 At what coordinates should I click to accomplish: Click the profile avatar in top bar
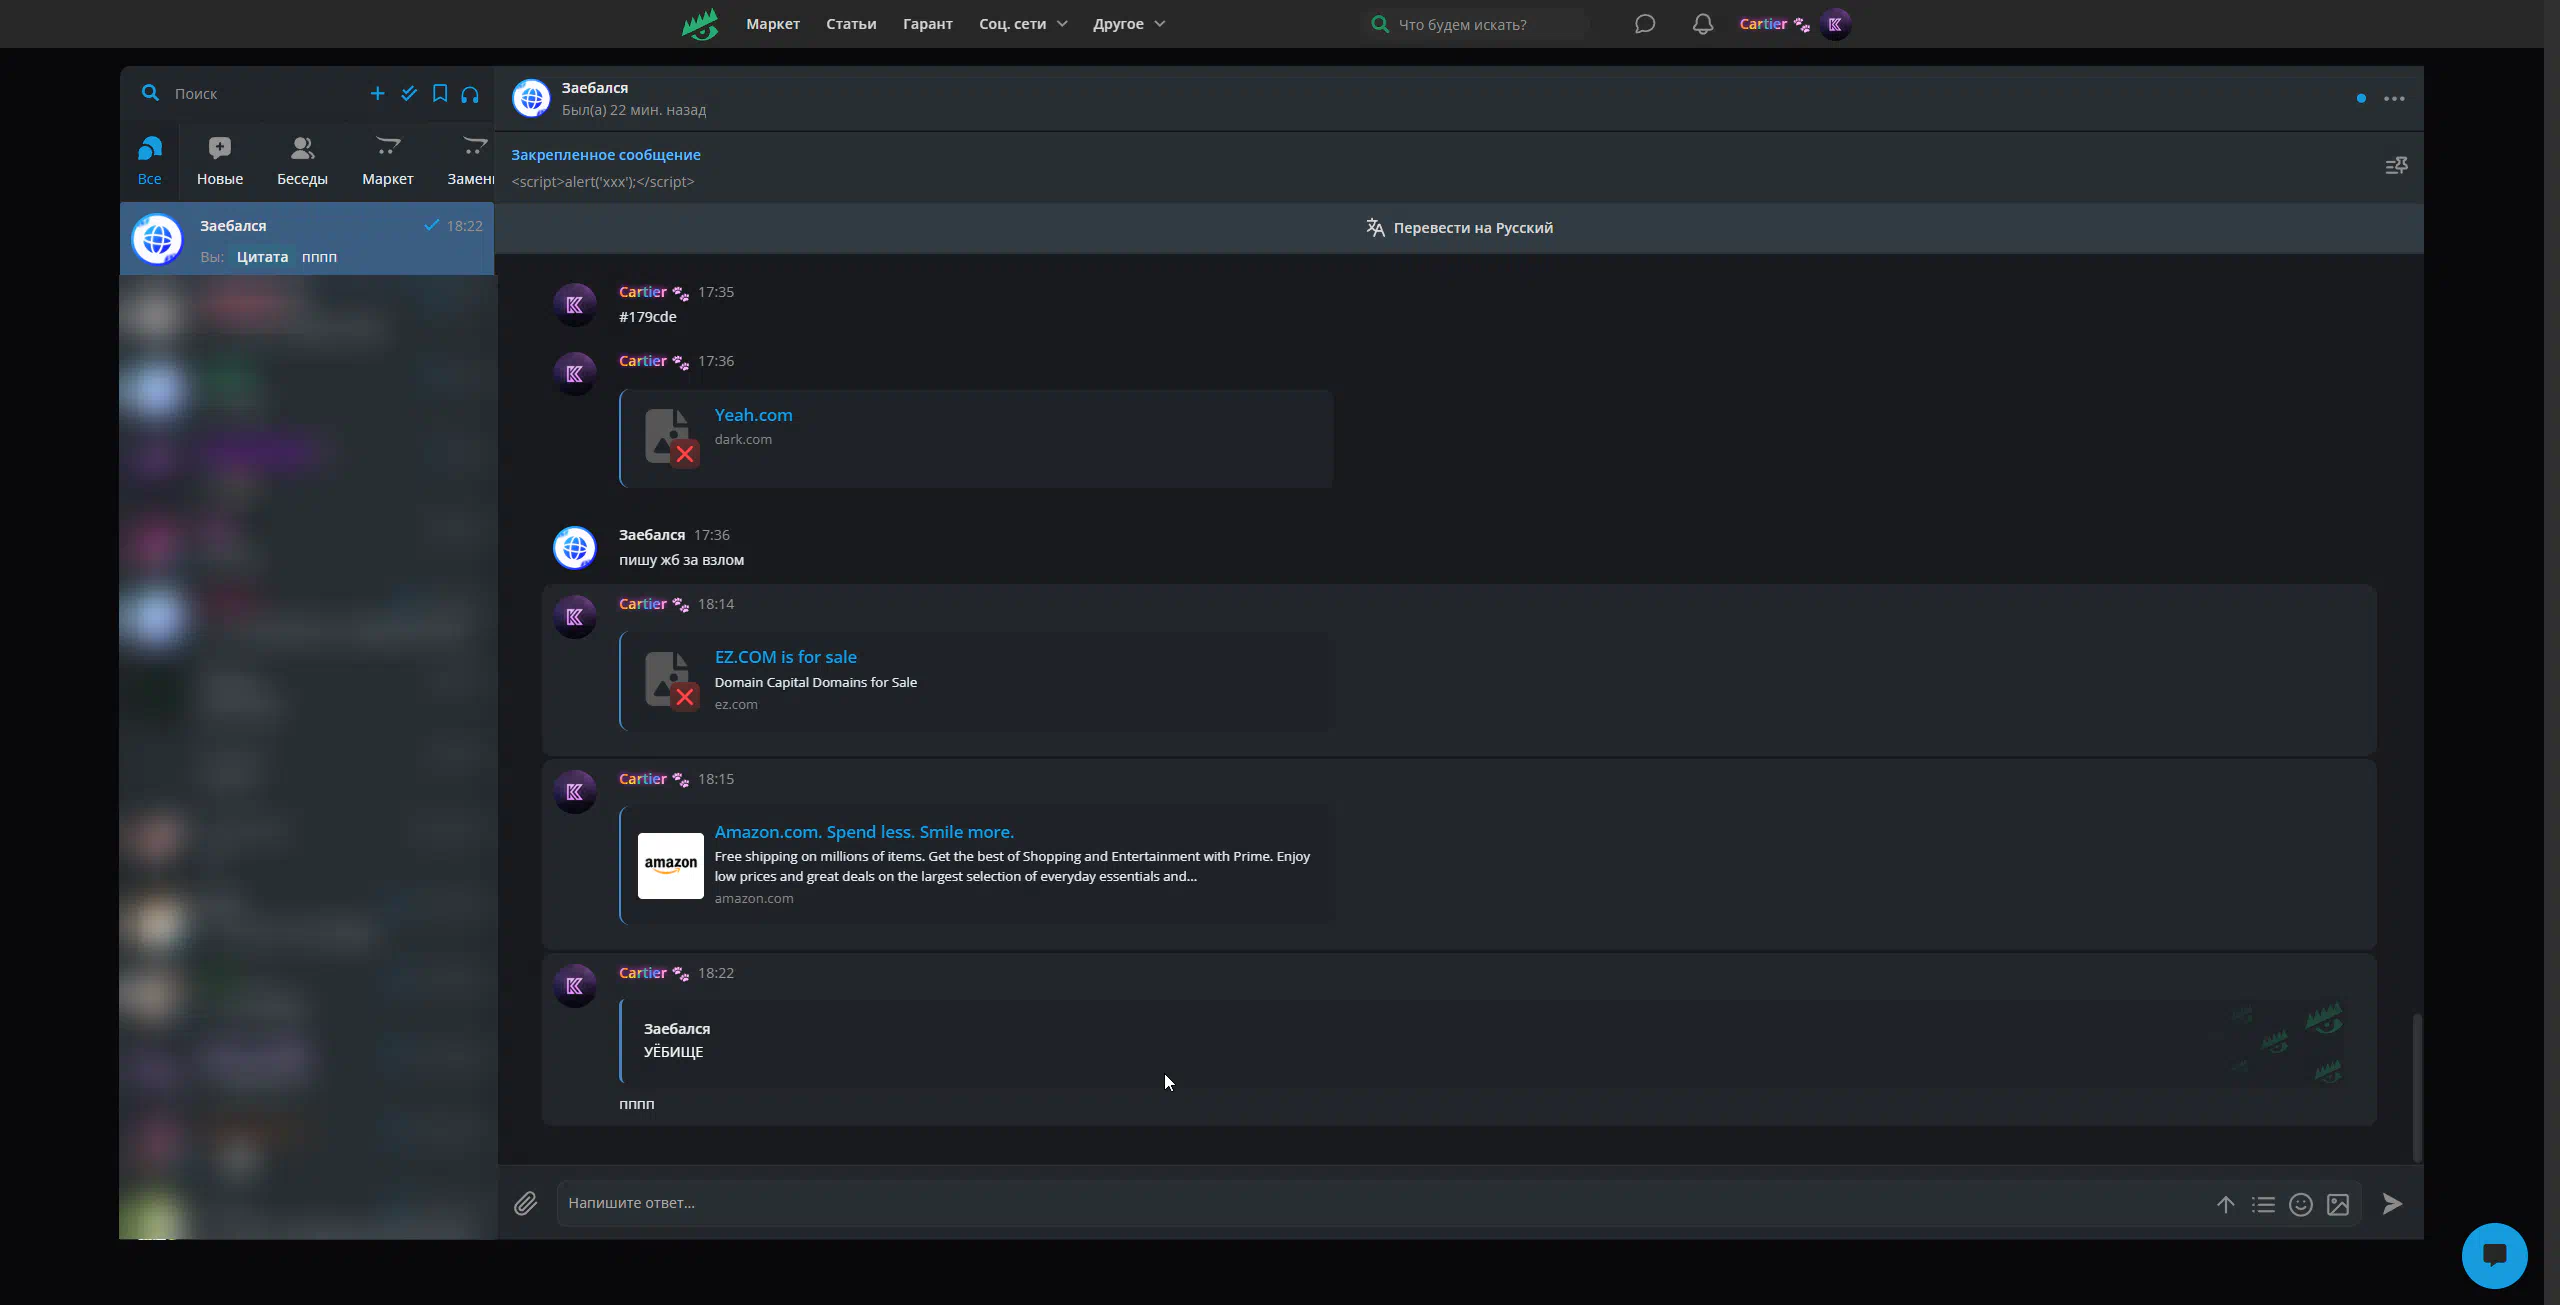[x=1835, y=24]
